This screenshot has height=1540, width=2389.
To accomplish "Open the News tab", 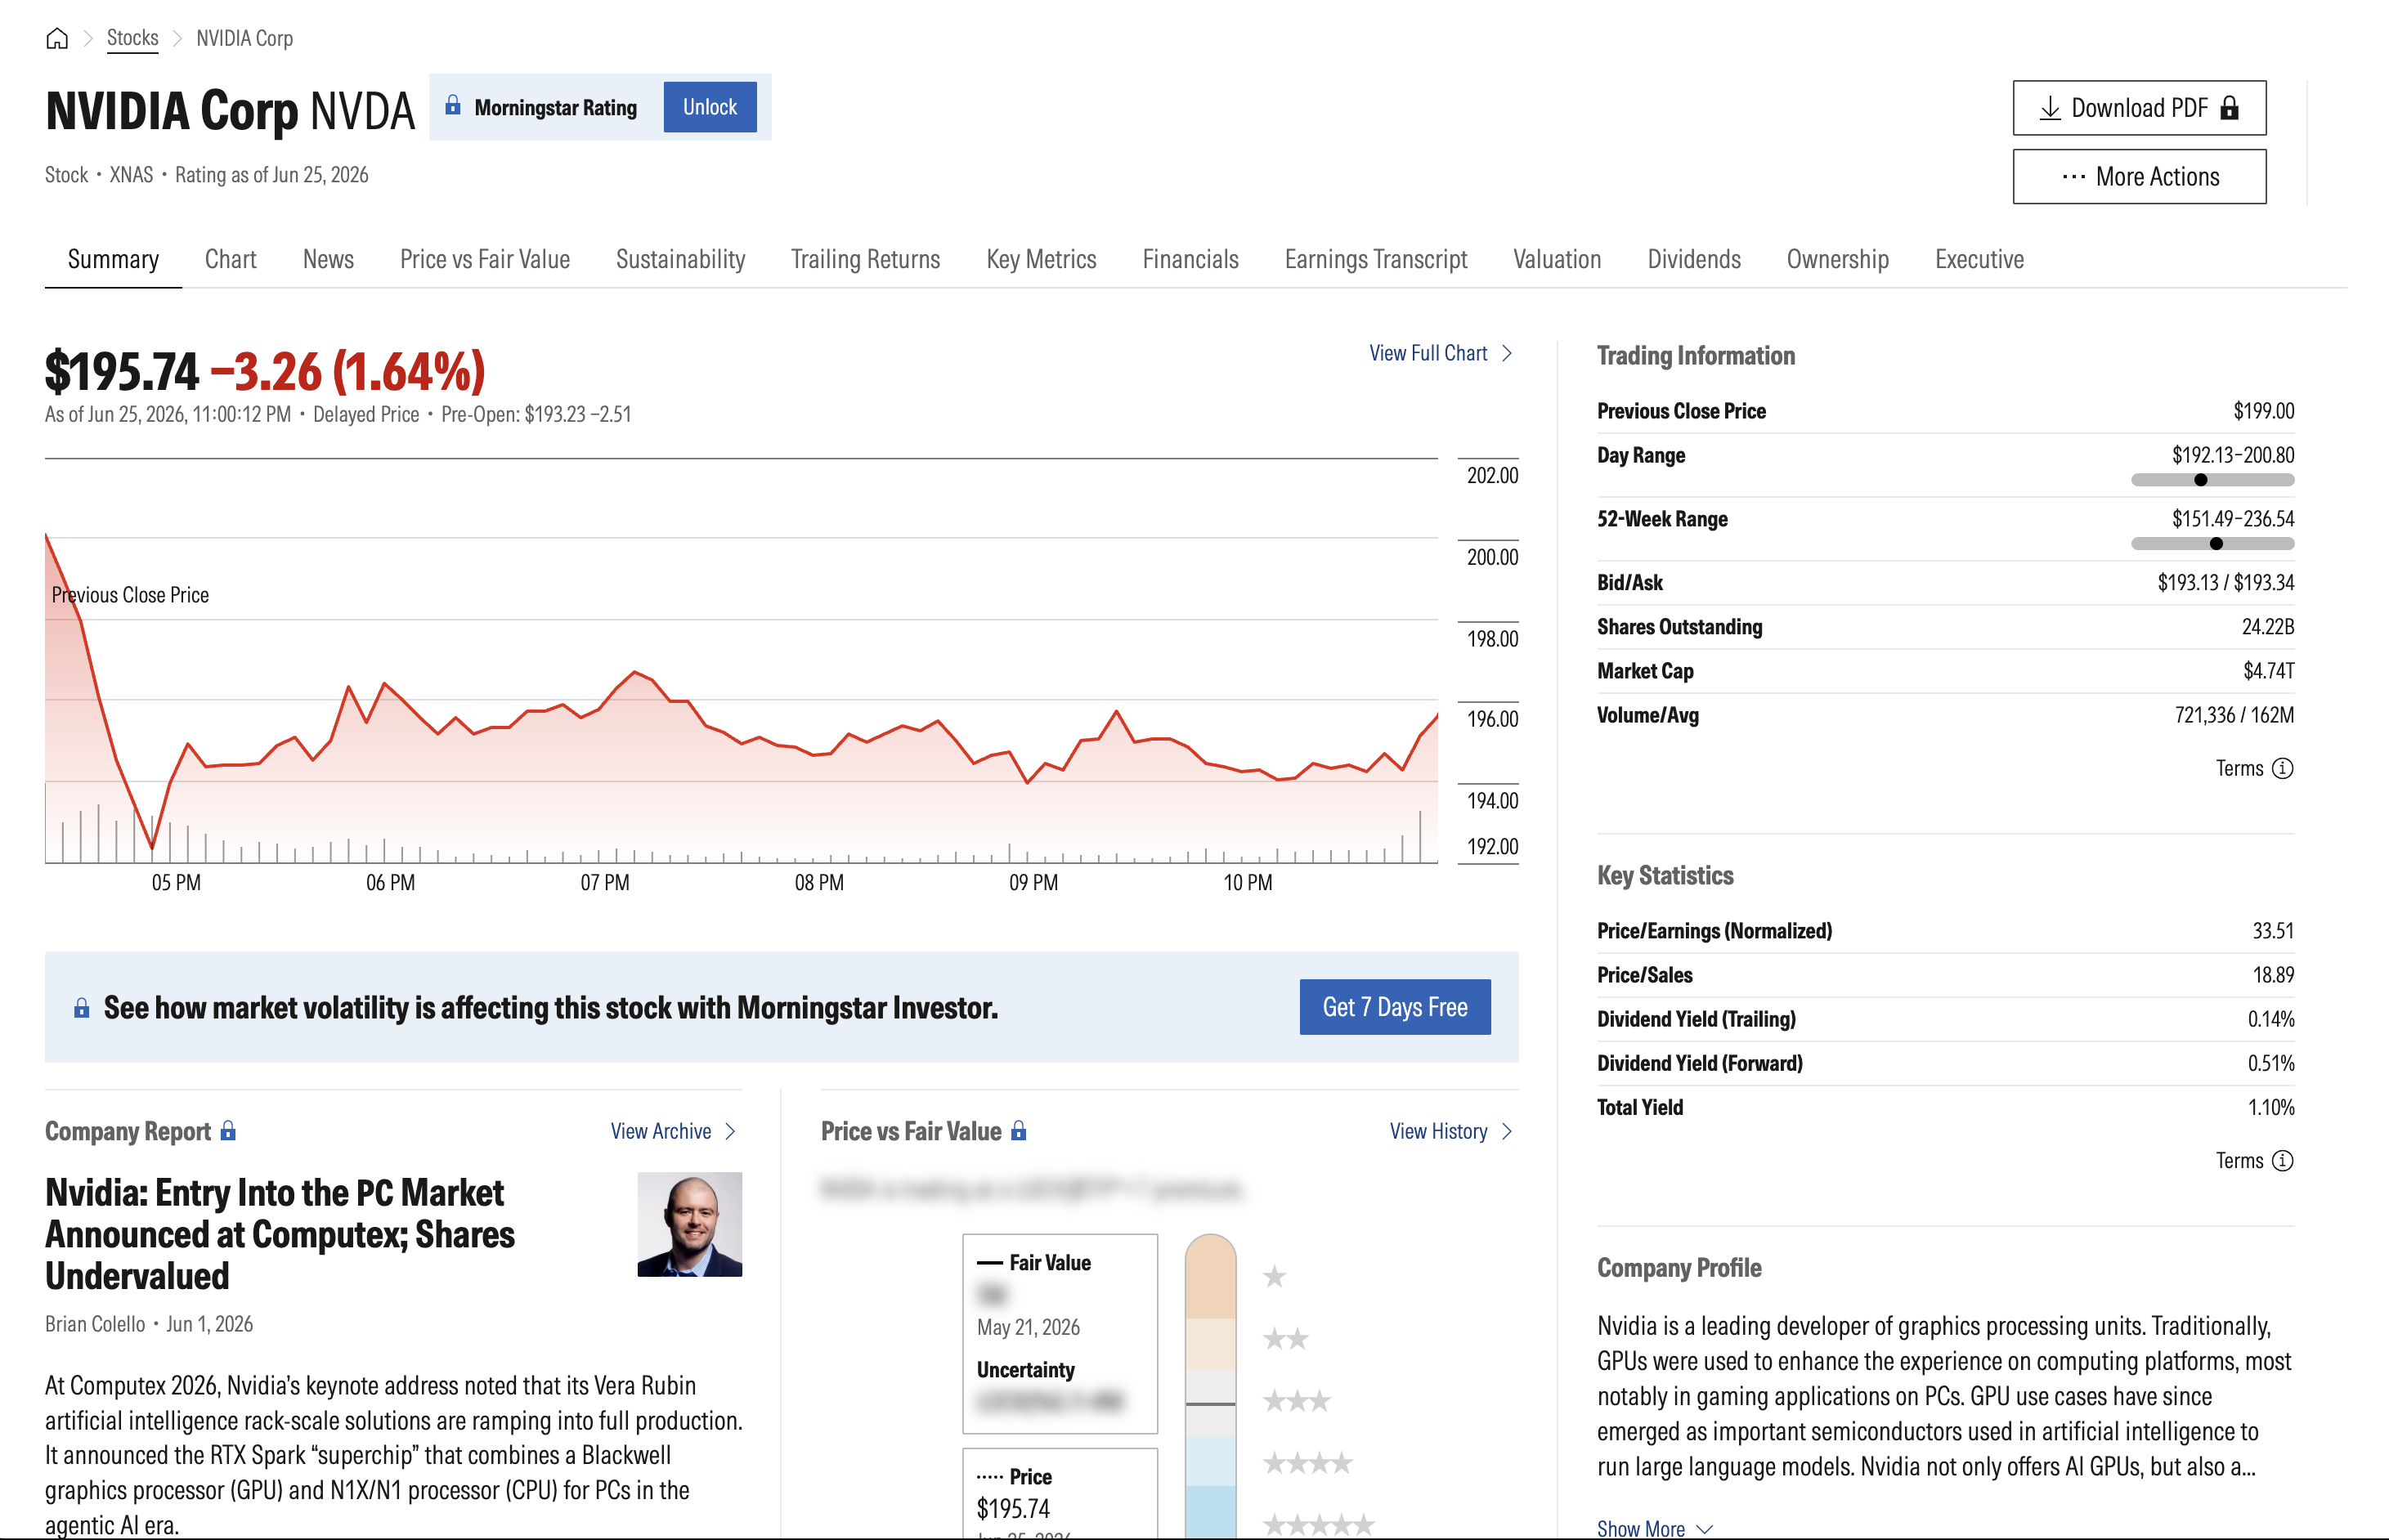I will (x=328, y=260).
